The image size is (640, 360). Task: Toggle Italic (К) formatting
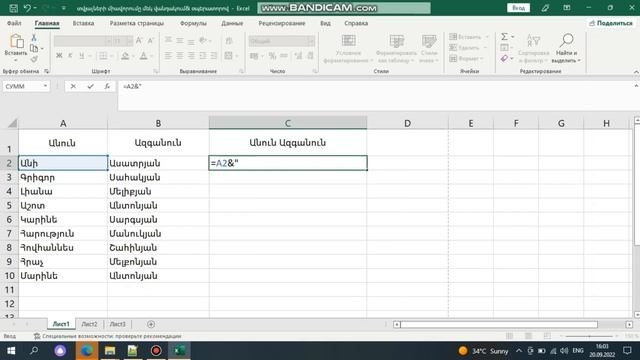pos(70,56)
